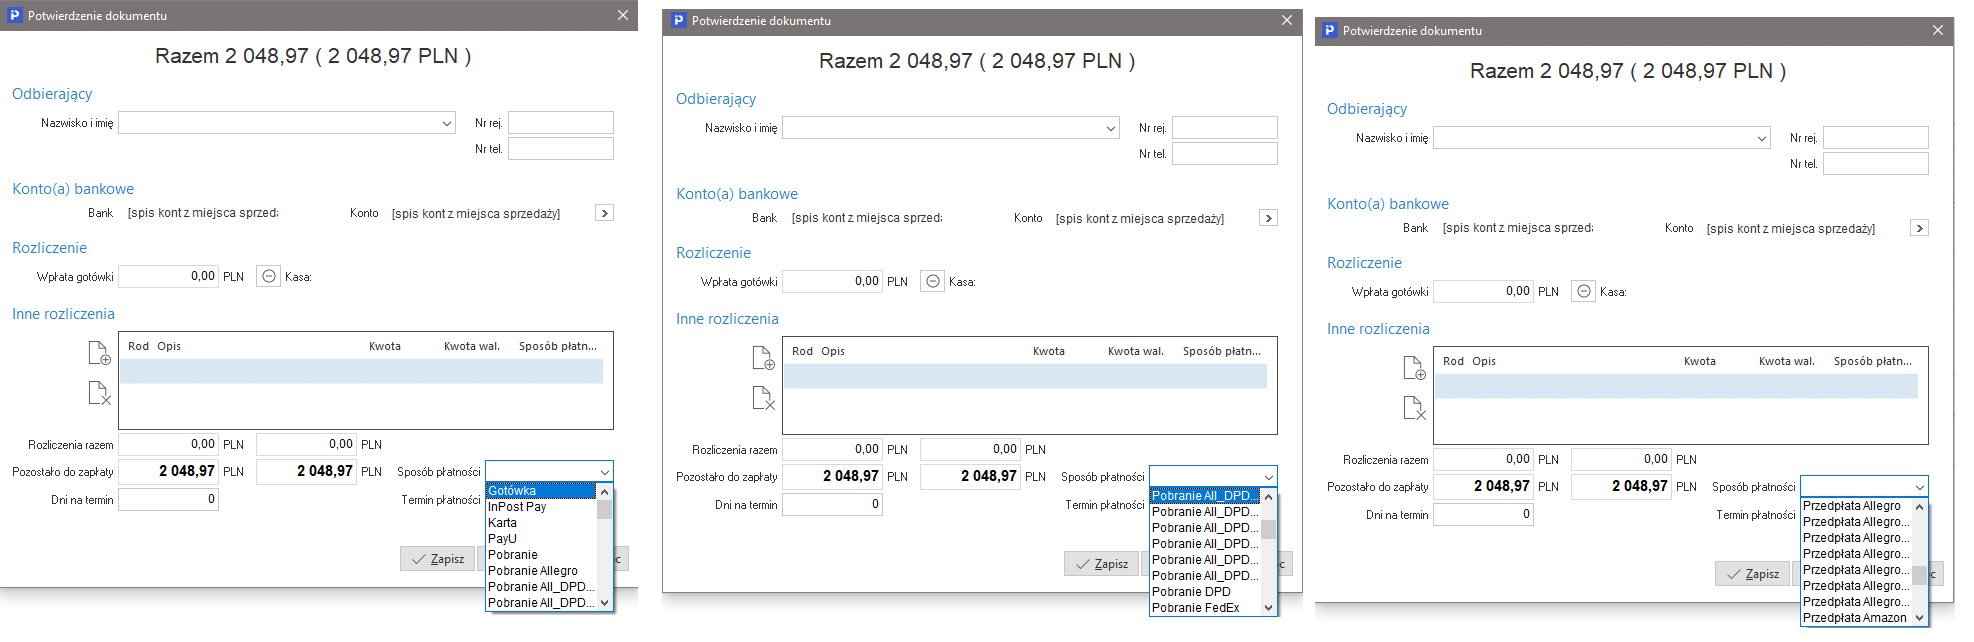Click Dni na termin field in left dialog
Image resolution: width=1974 pixels, height=642 pixels.
point(168,499)
